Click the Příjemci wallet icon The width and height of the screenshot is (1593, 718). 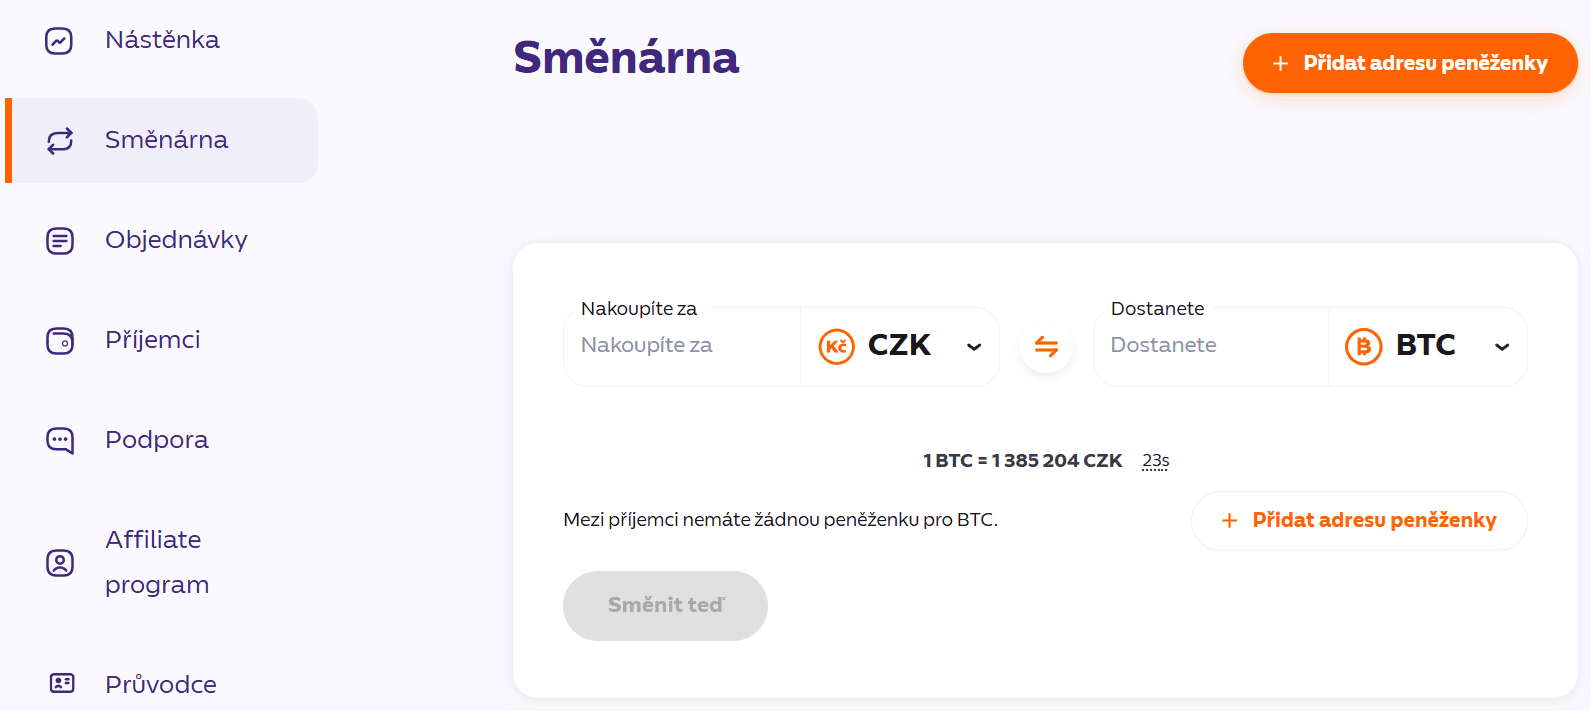click(60, 341)
